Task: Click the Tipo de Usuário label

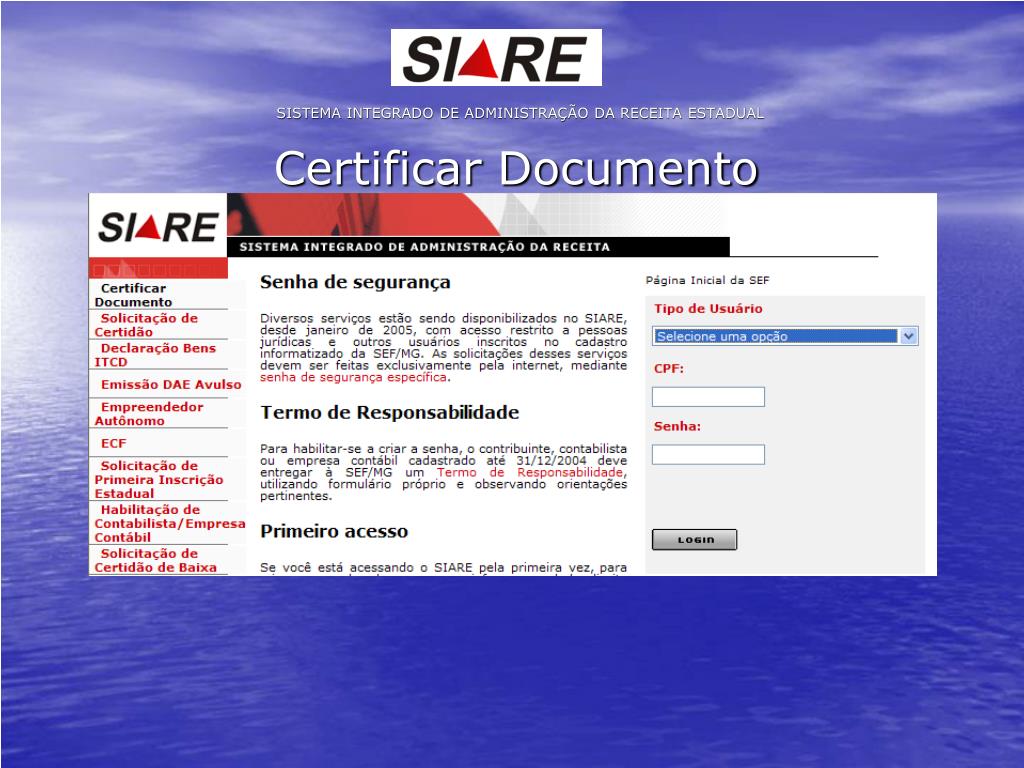Action: coord(708,308)
